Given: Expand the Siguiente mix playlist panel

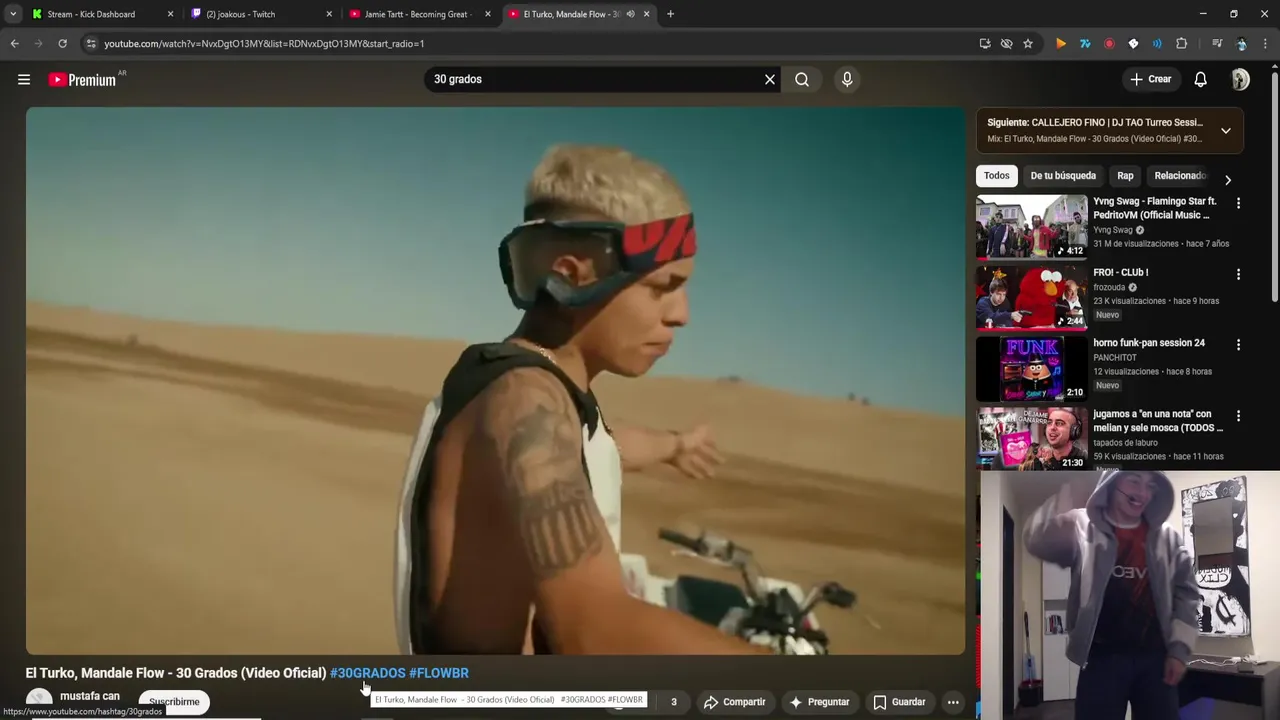Looking at the screenshot, I should (x=1226, y=130).
